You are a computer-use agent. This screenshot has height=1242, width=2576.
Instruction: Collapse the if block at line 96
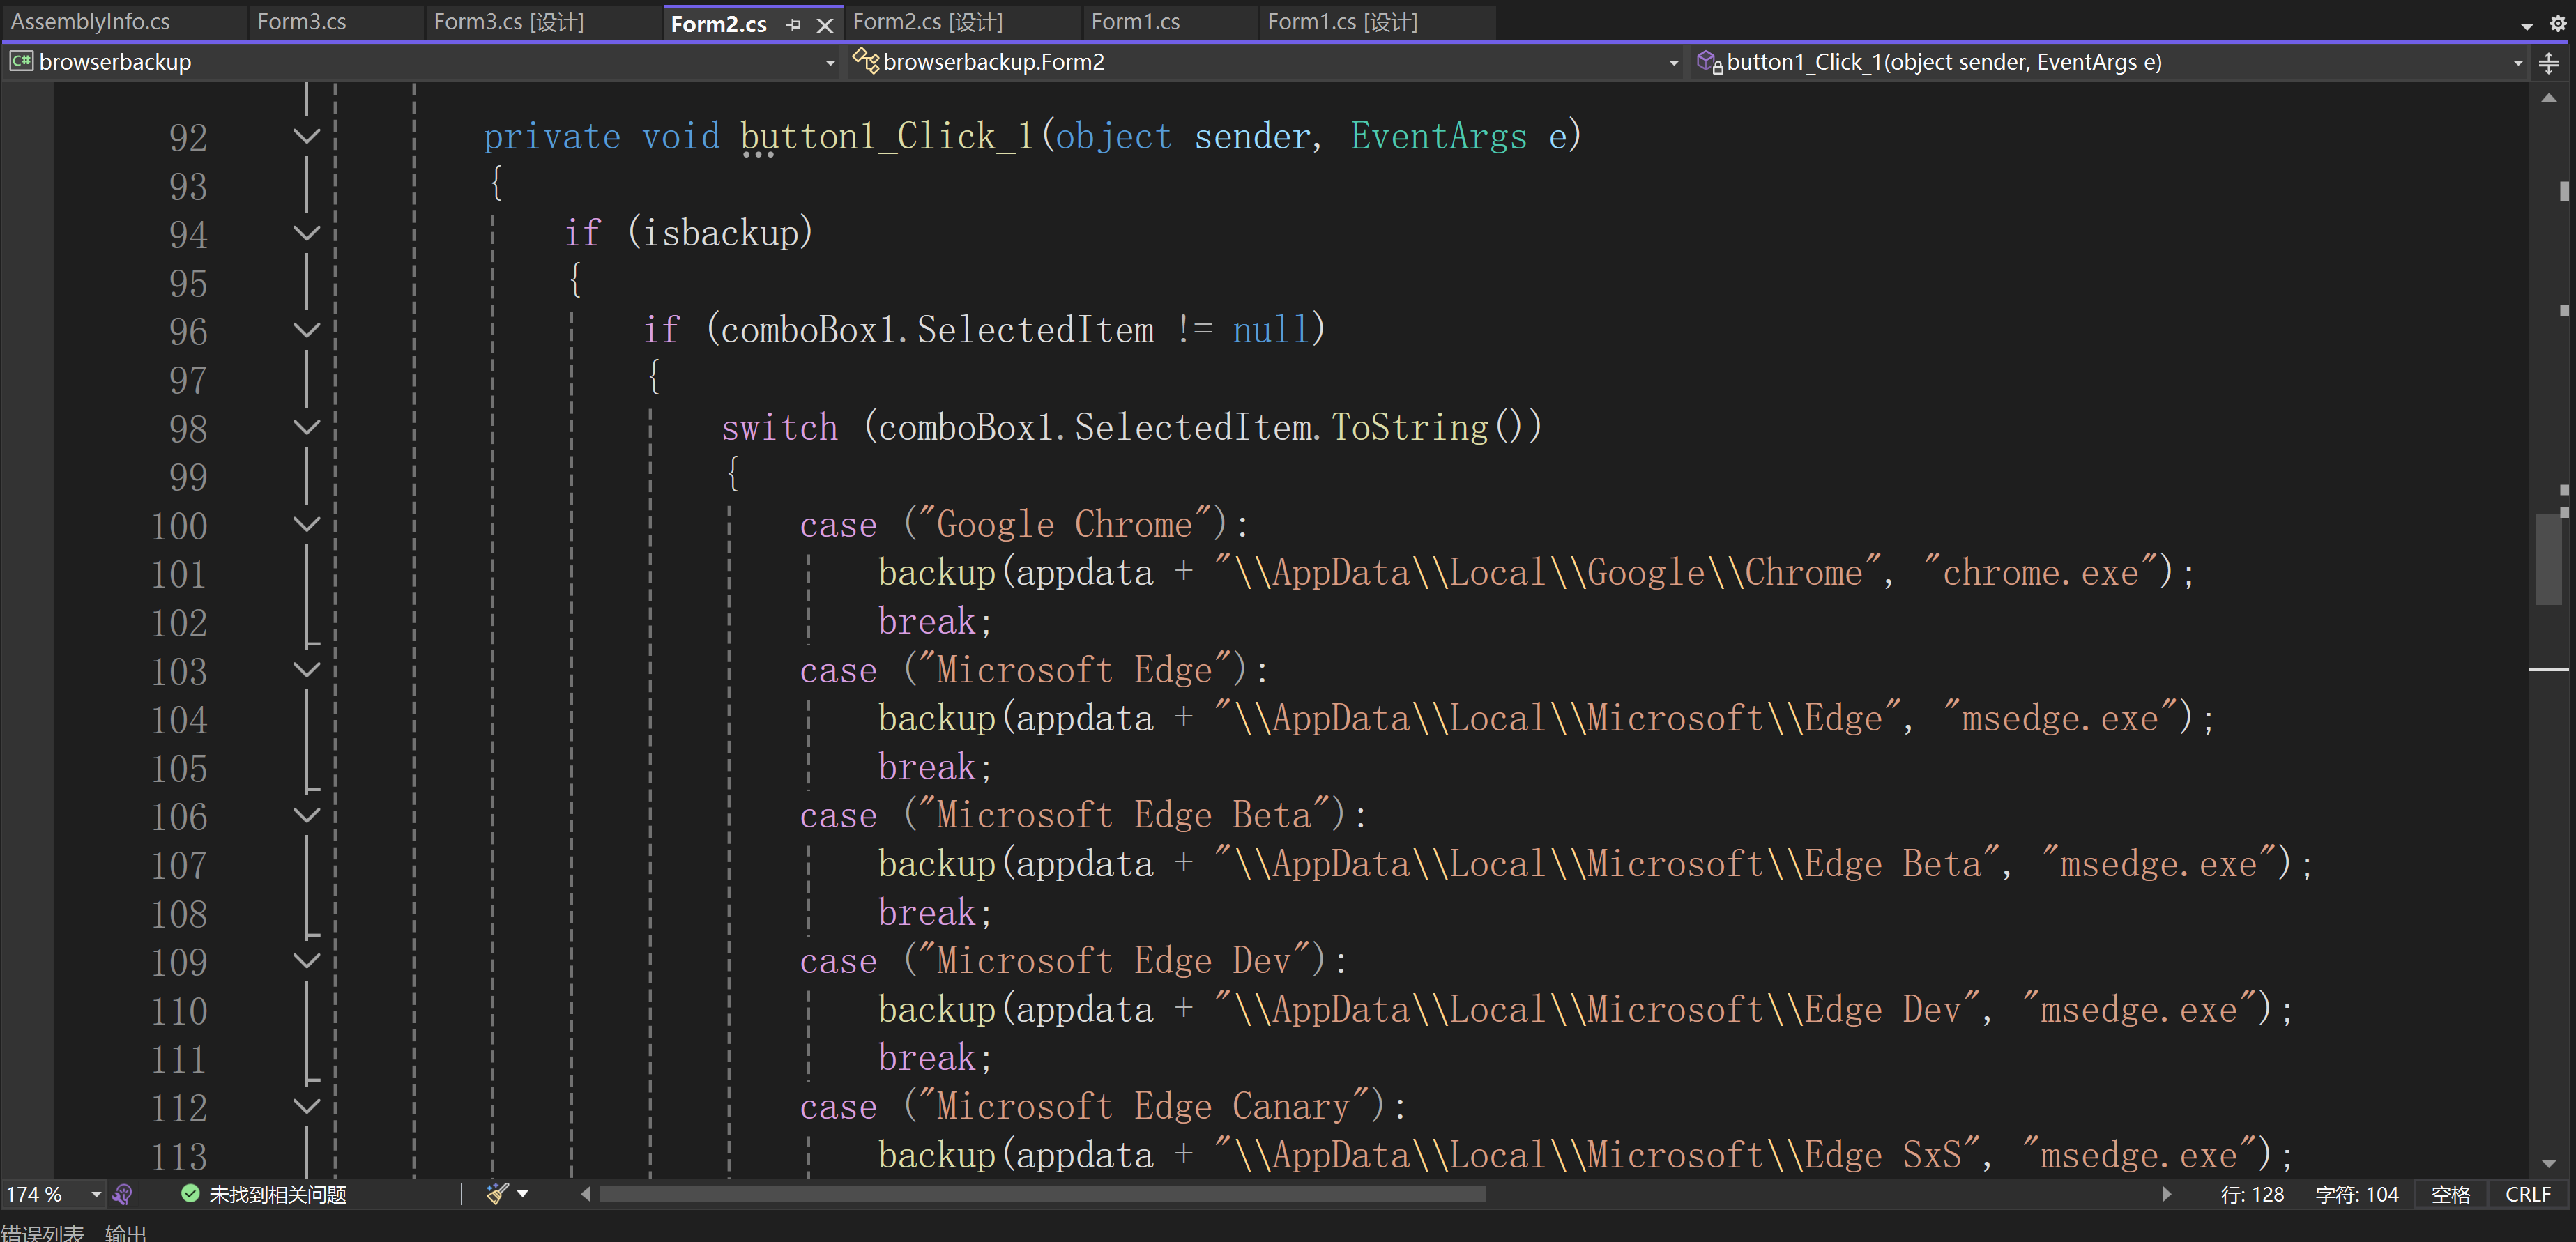click(x=307, y=330)
